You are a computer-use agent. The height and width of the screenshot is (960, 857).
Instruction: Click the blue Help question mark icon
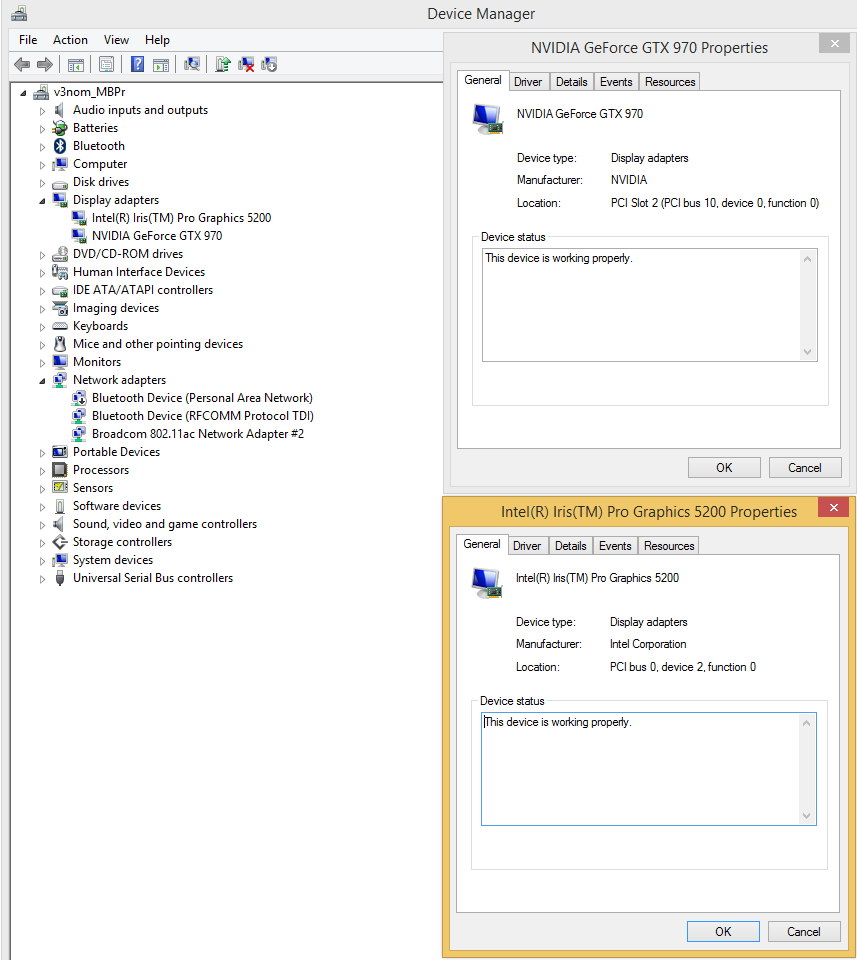(x=138, y=64)
